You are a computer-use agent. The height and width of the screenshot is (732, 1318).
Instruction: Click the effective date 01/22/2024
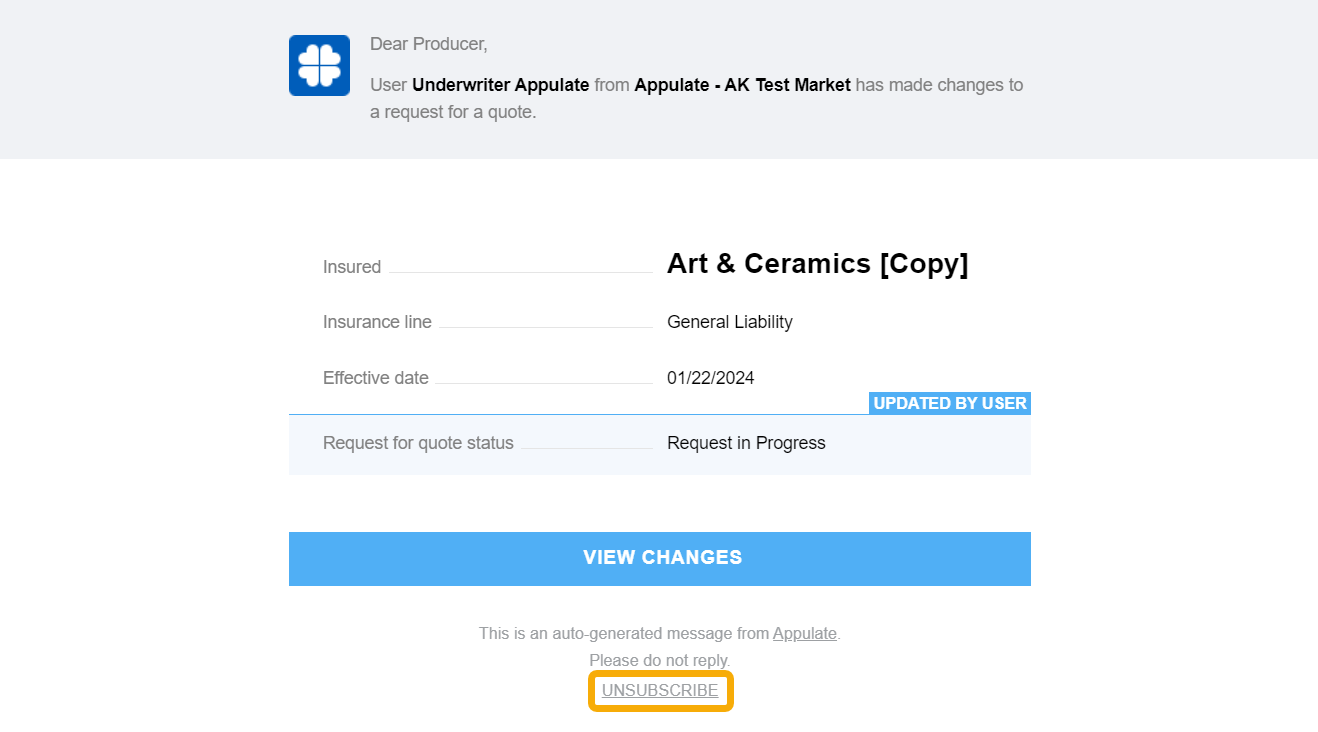pos(710,378)
